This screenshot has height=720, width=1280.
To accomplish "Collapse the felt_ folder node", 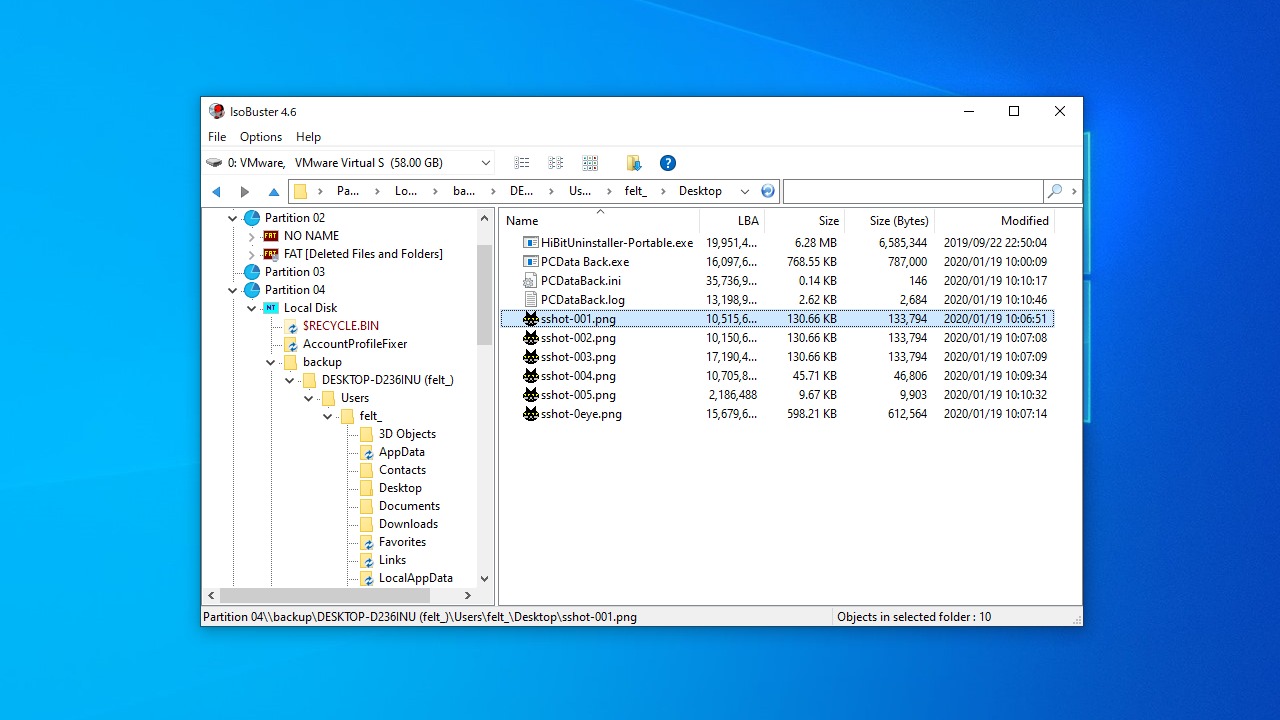I will [328, 416].
